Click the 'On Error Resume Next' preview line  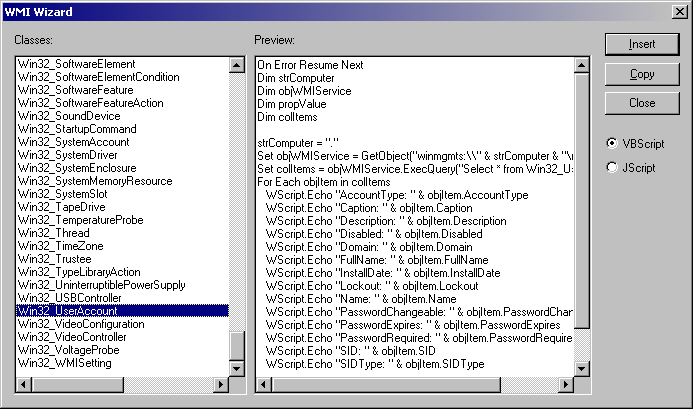pos(310,65)
